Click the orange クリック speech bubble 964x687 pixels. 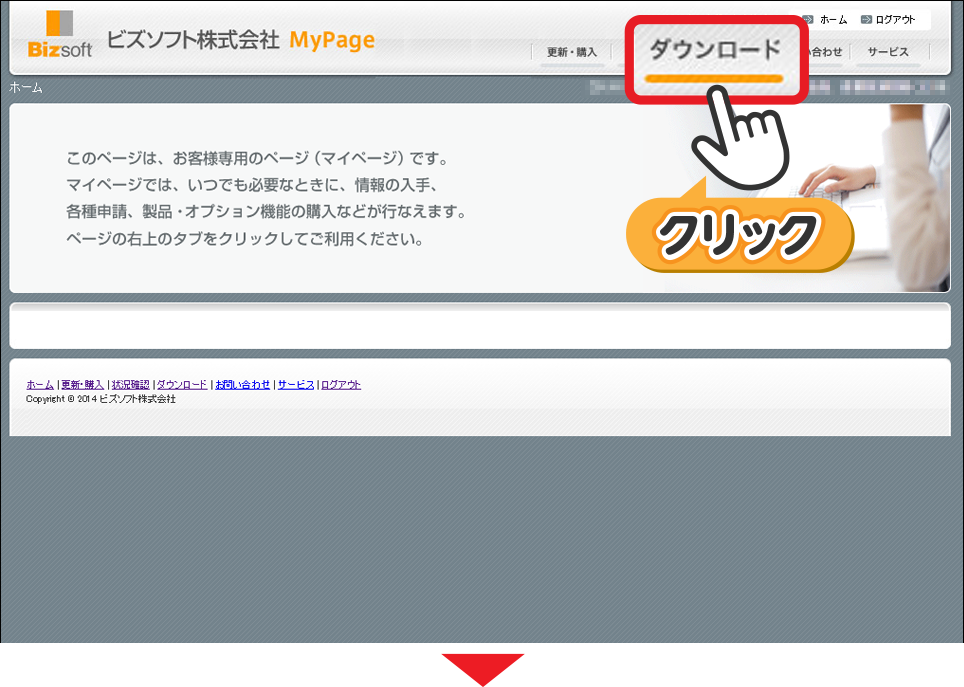(x=739, y=236)
